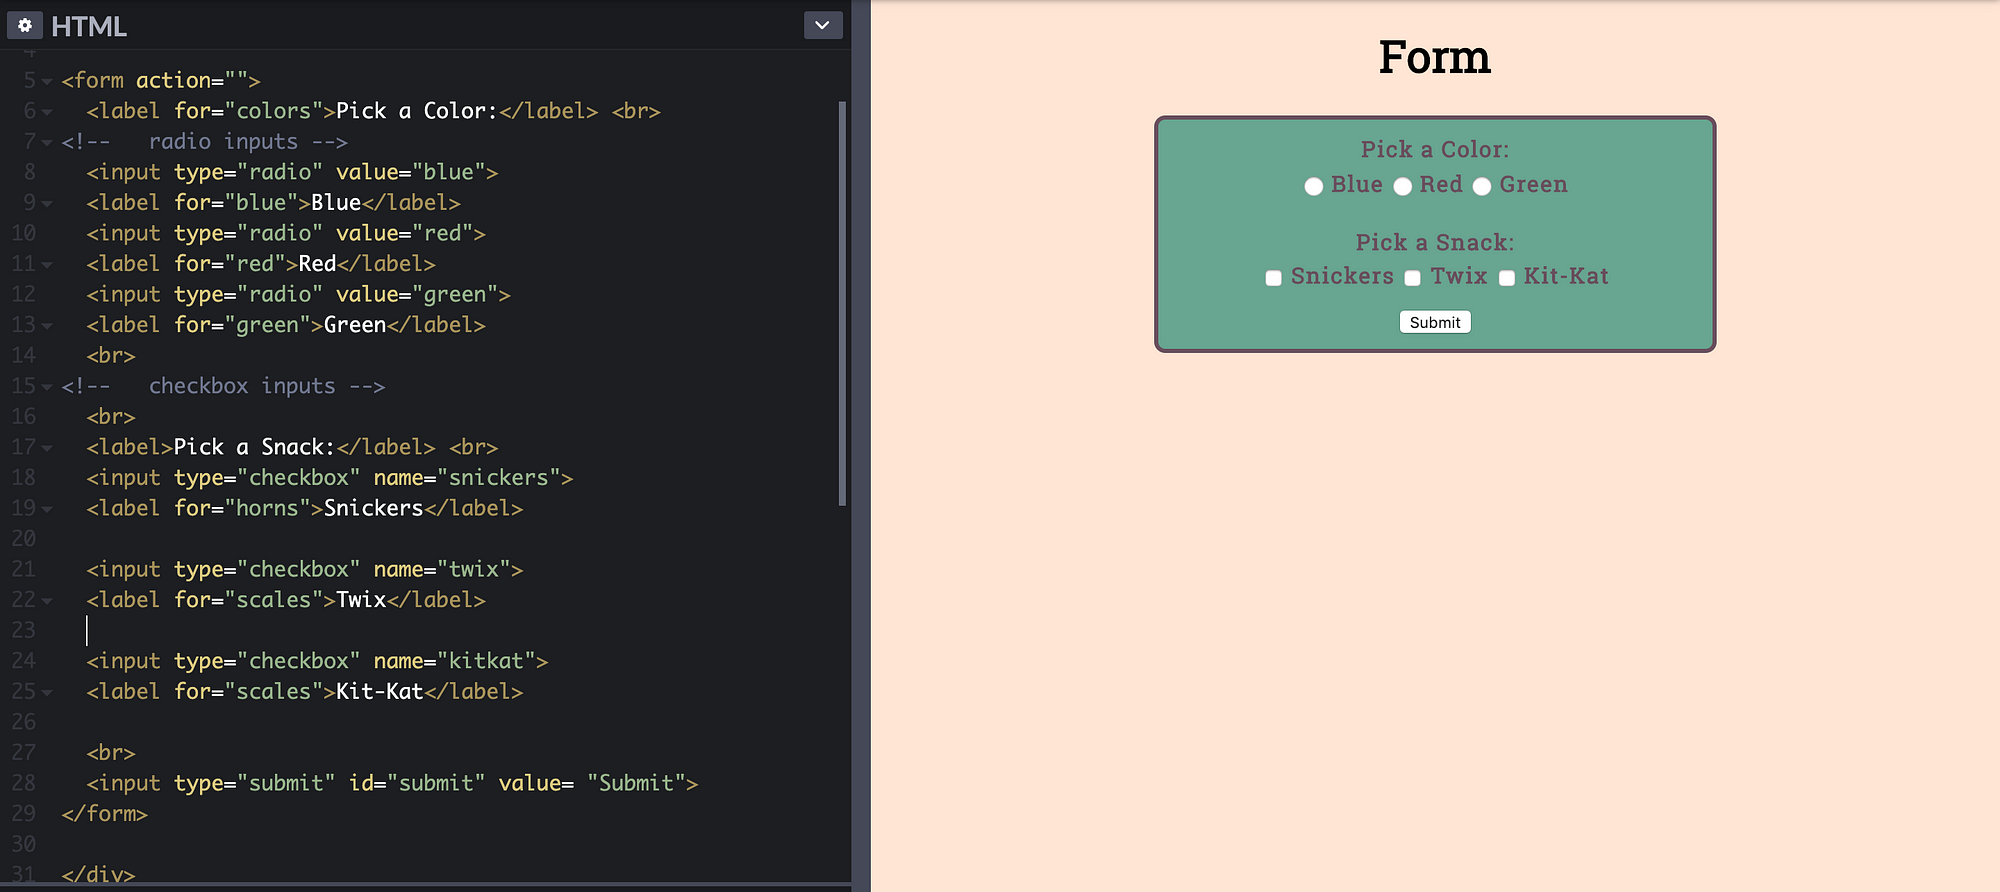This screenshot has height=892, width=2000.
Task: Click name="snickers" checkbox code line
Action: pyautogui.click(x=330, y=478)
